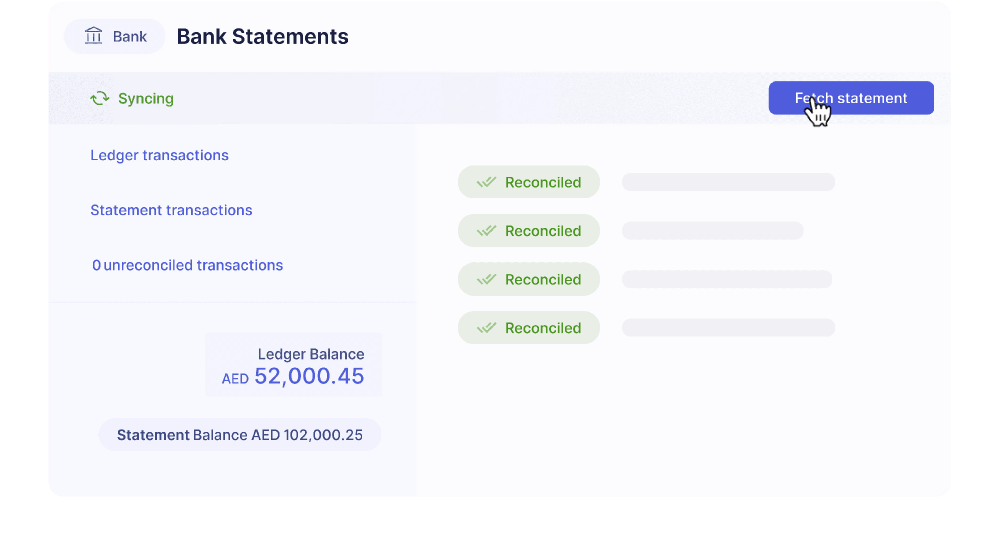This screenshot has width=998, height=547.
Task: Open Statement transactions link
Action: pos(171,210)
